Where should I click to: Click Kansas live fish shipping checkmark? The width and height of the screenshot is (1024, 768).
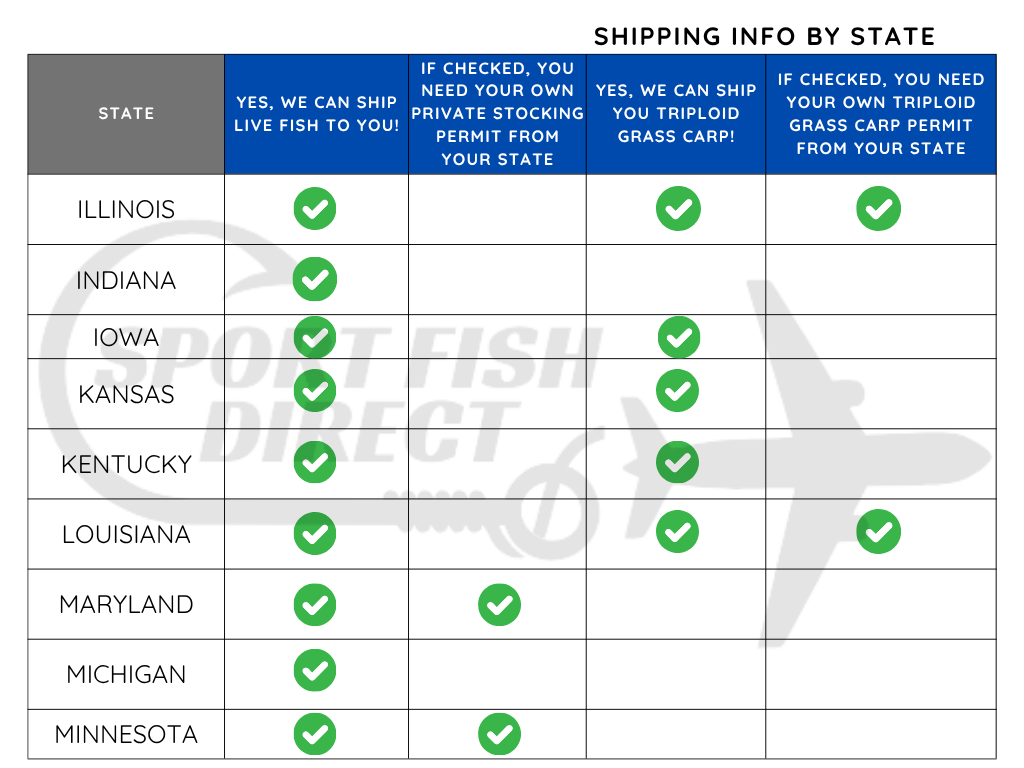click(315, 390)
